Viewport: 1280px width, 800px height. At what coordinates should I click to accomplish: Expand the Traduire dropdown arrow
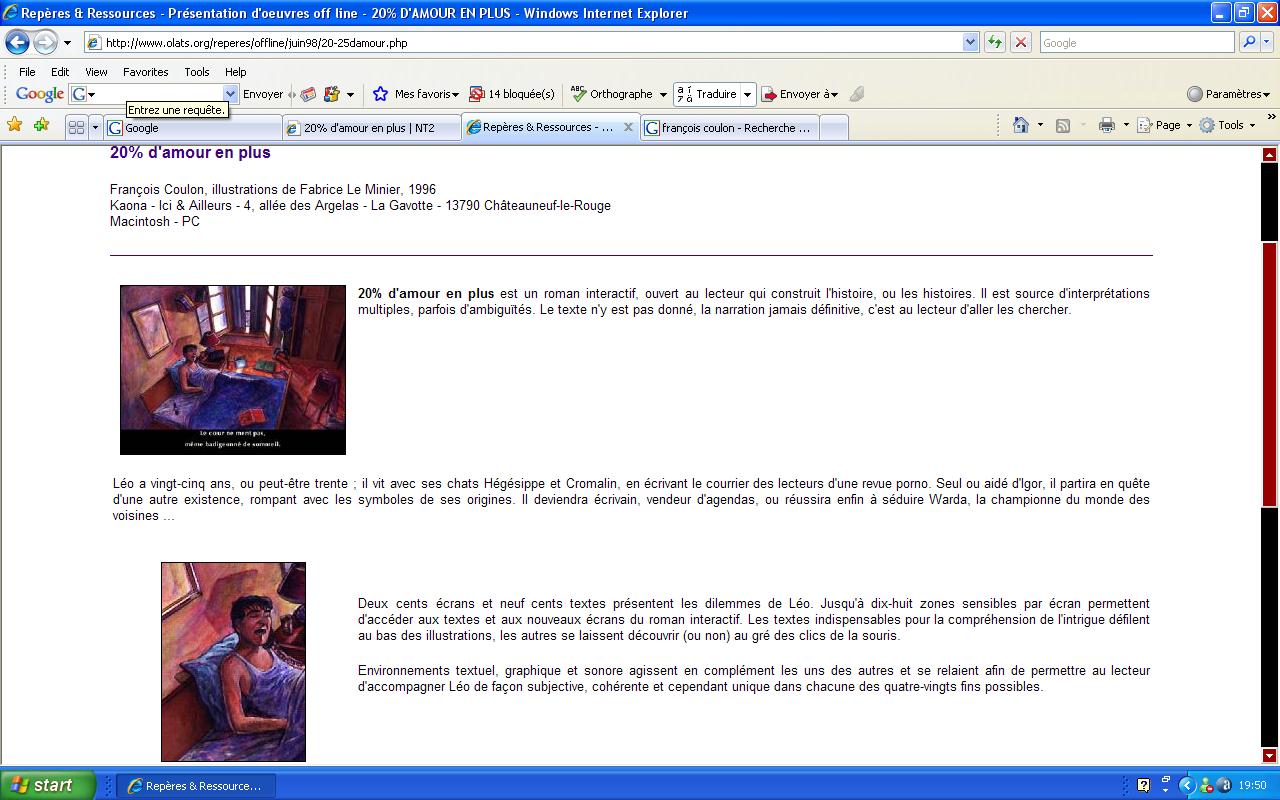tap(747, 95)
